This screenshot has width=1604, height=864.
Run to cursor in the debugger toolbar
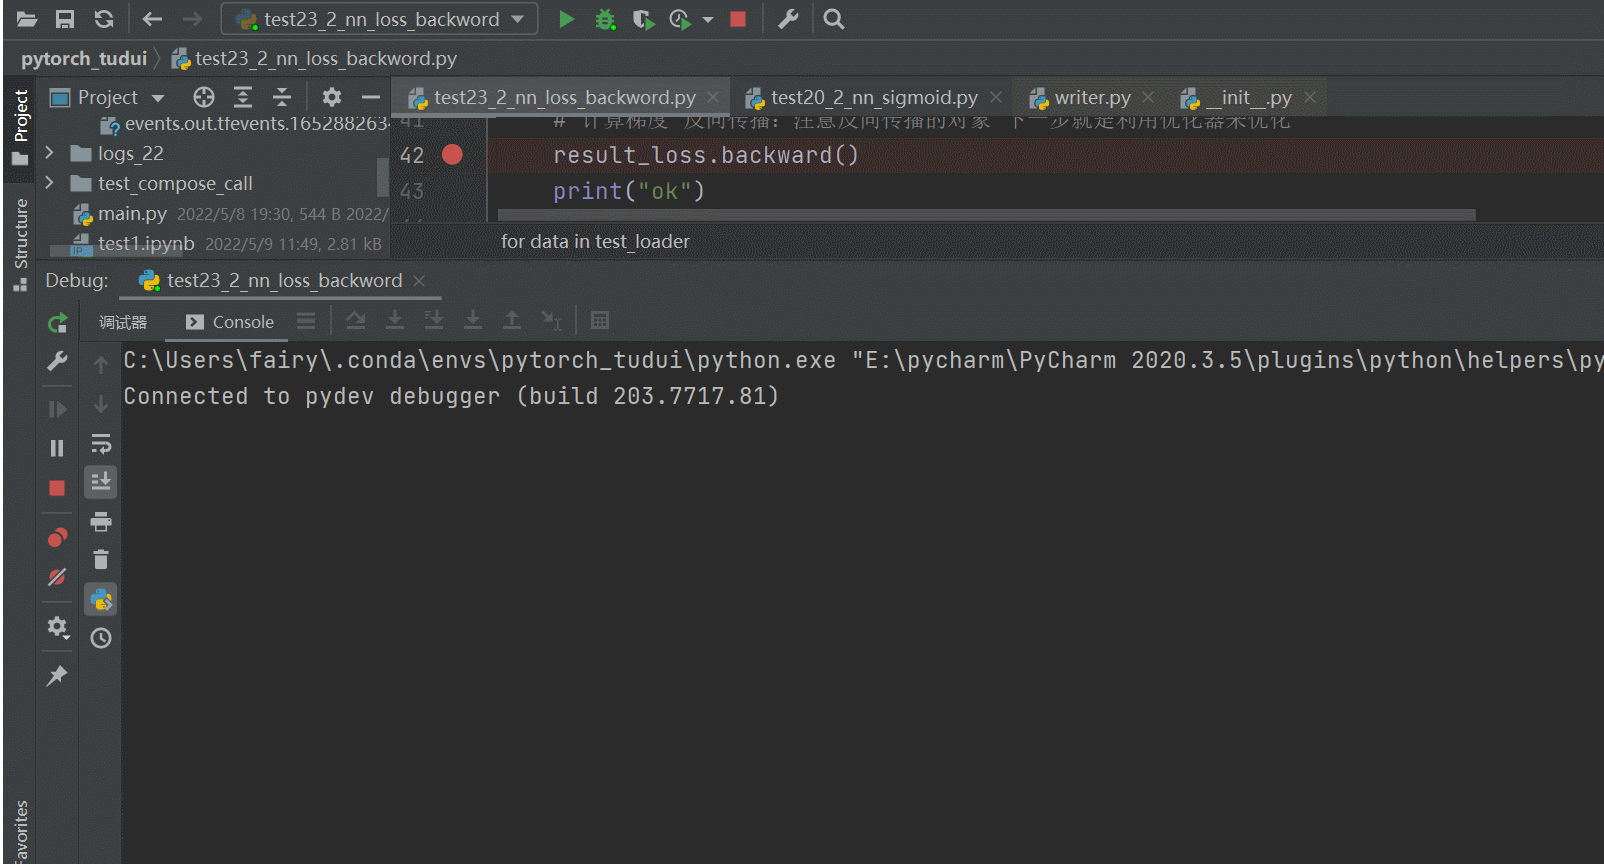click(x=551, y=320)
